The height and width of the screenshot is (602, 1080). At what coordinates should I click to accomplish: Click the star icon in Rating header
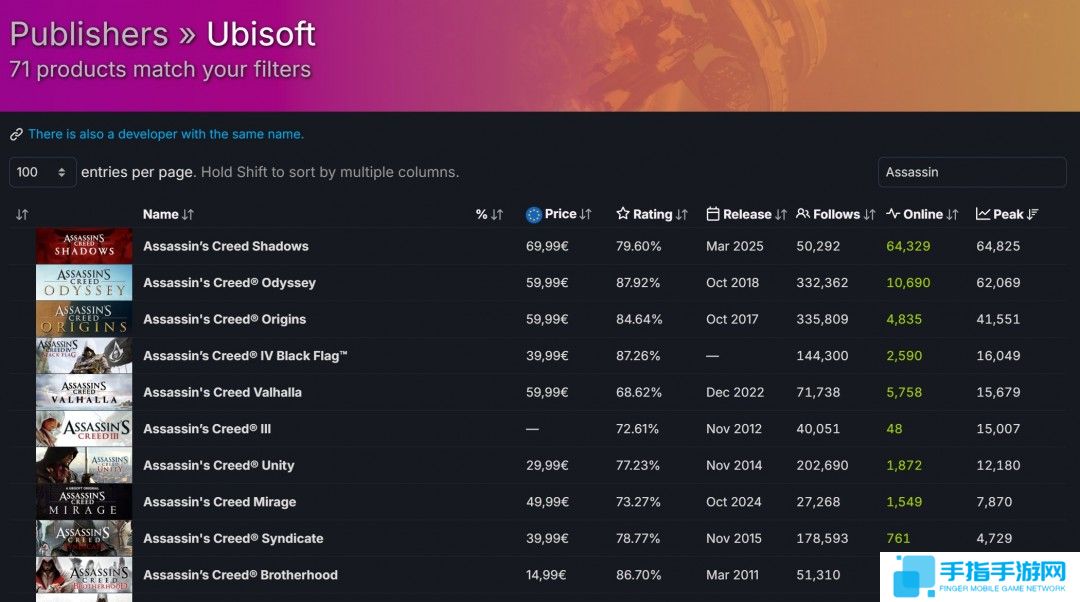(623, 214)
